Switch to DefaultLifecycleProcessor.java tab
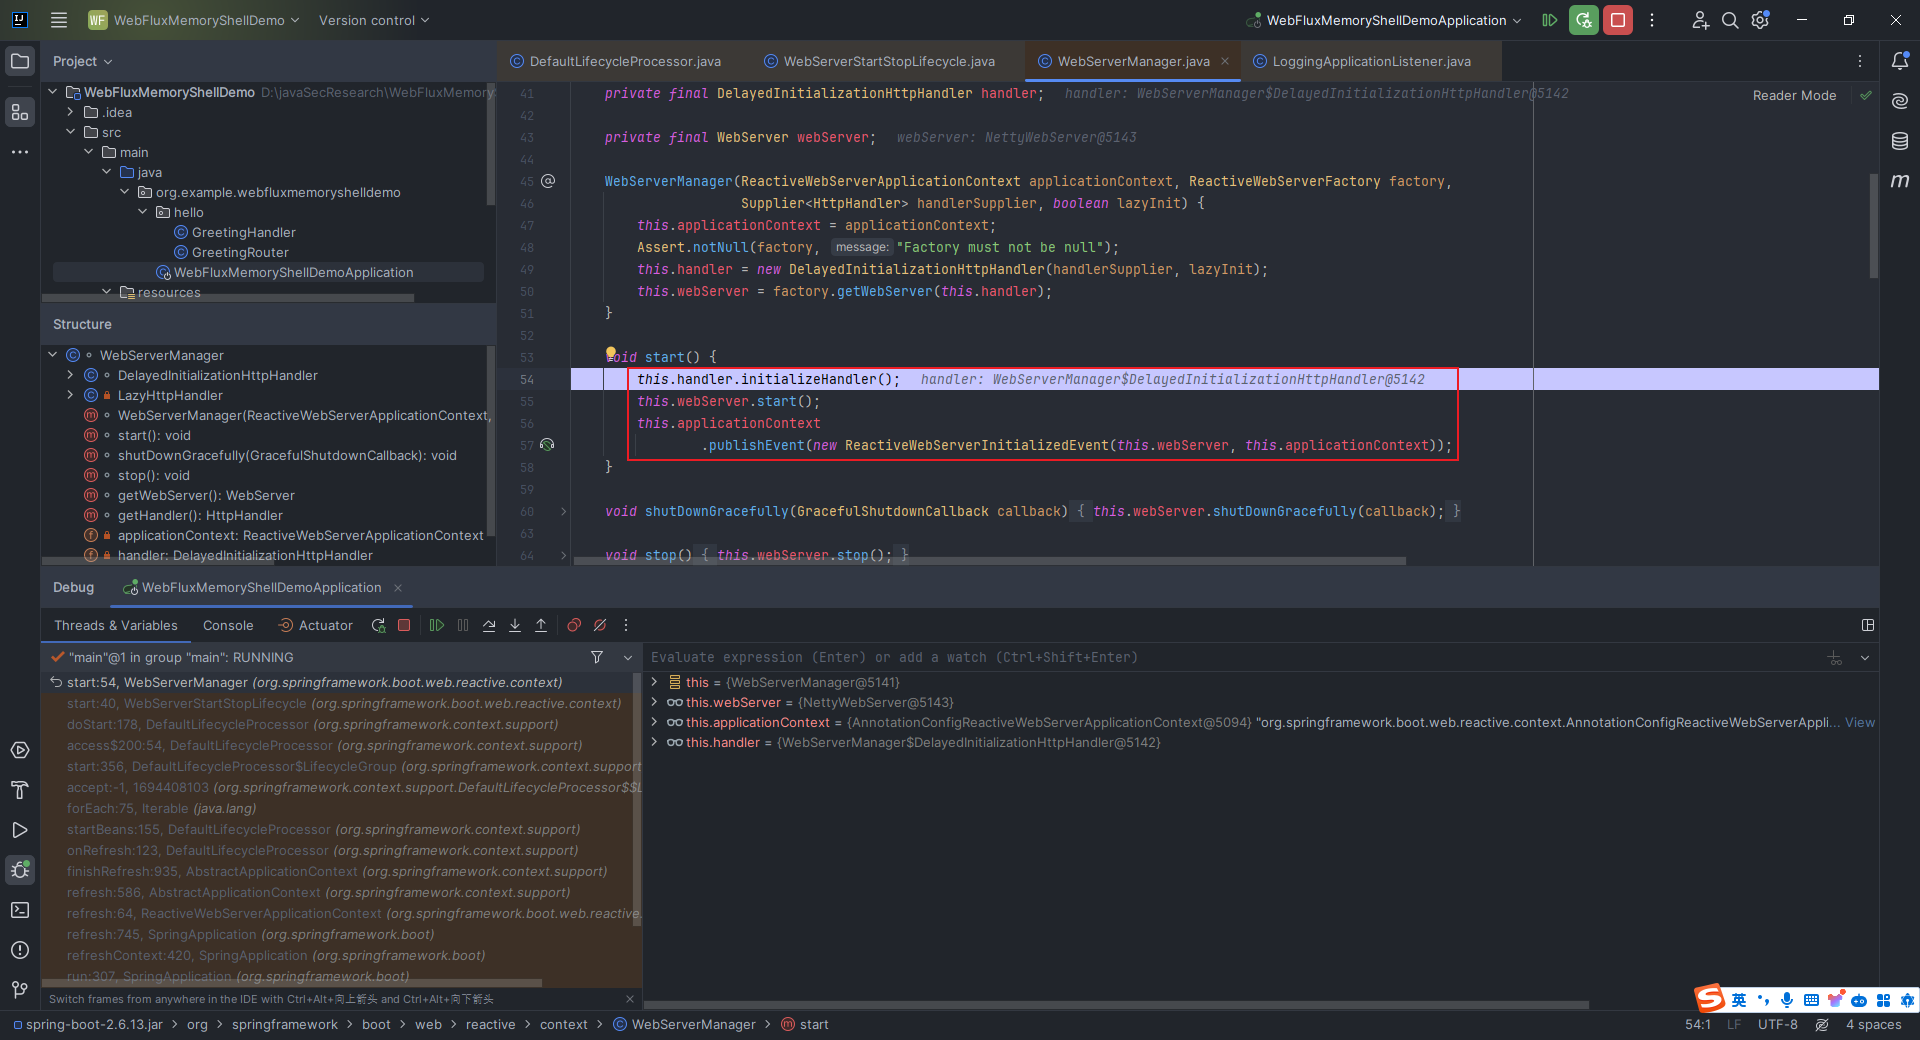 pyautogui.click(x=615, y=61)
